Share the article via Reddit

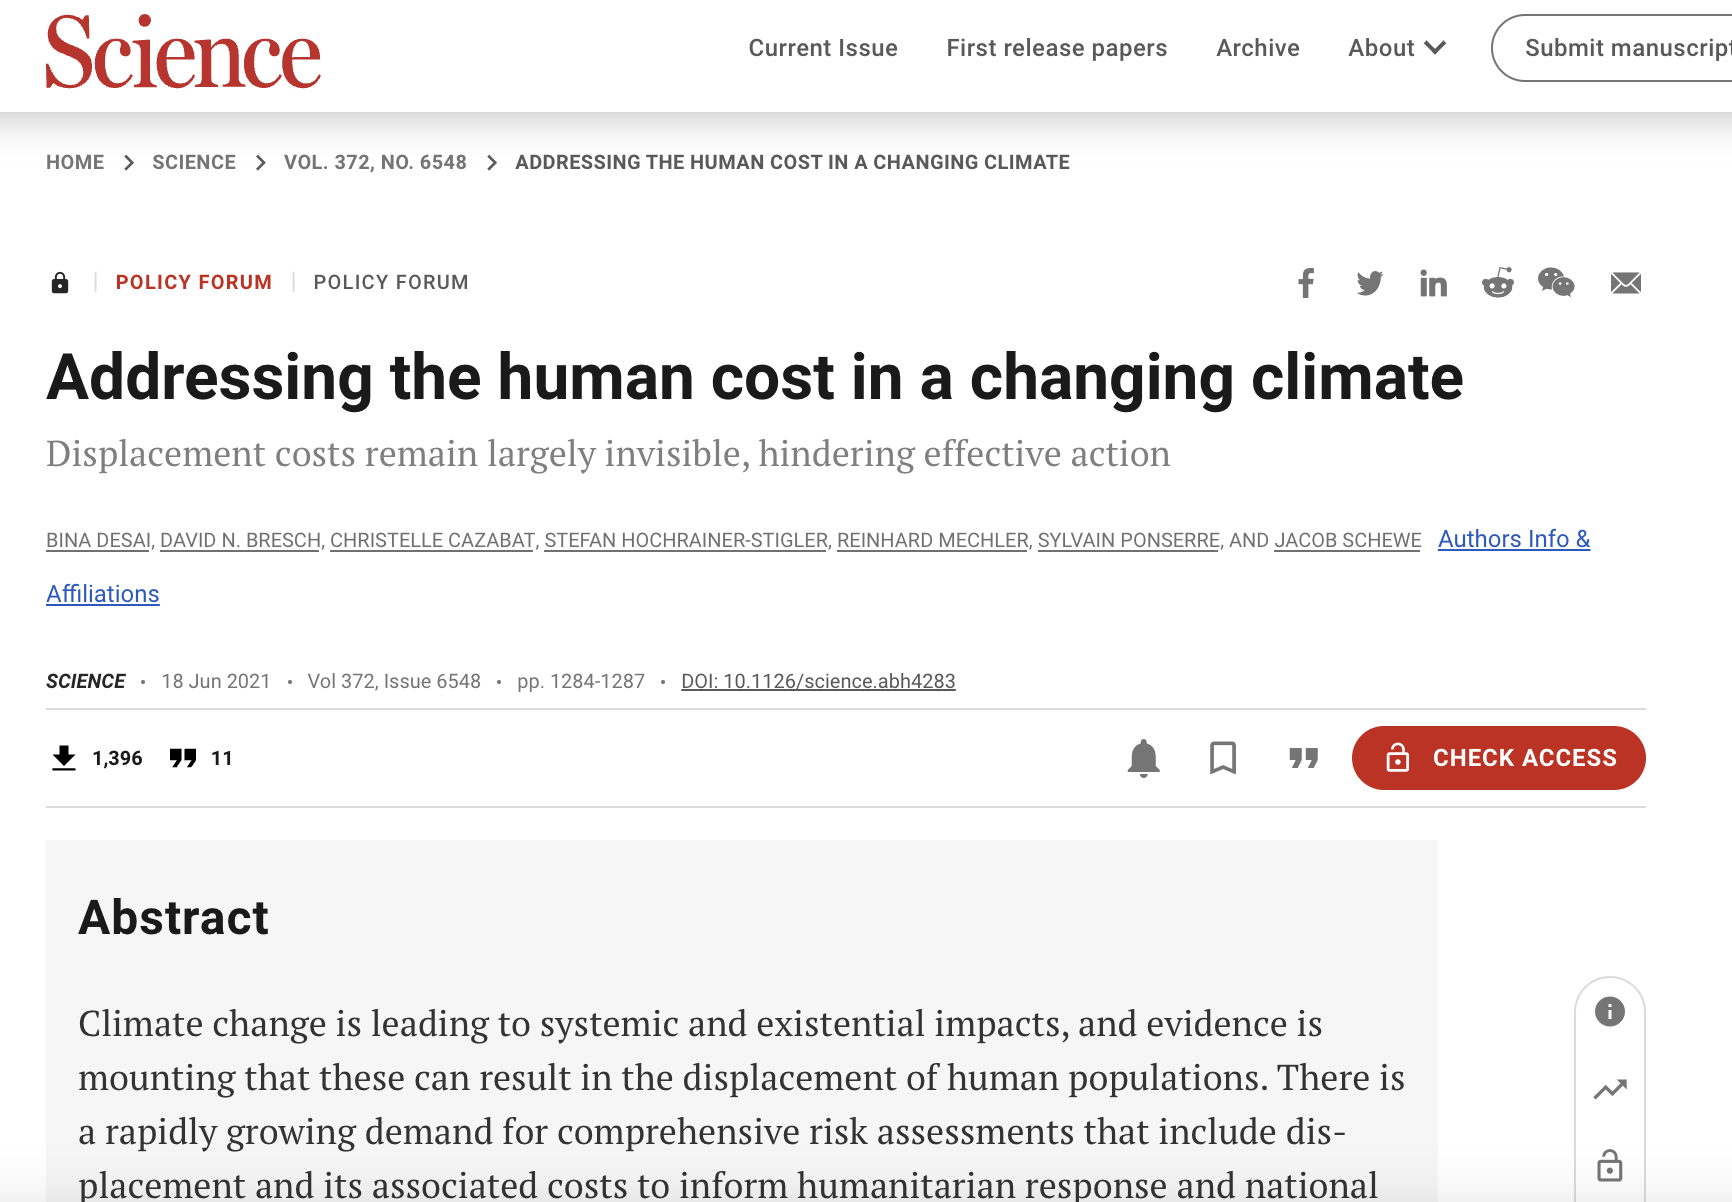click(x=1497, y=283)
